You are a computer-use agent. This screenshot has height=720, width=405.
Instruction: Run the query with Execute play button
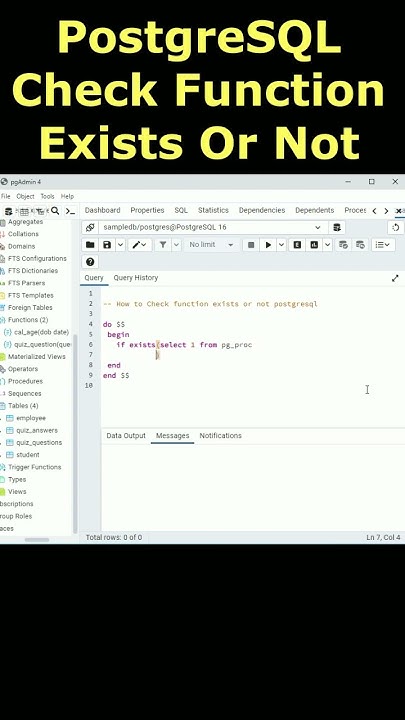268,245
